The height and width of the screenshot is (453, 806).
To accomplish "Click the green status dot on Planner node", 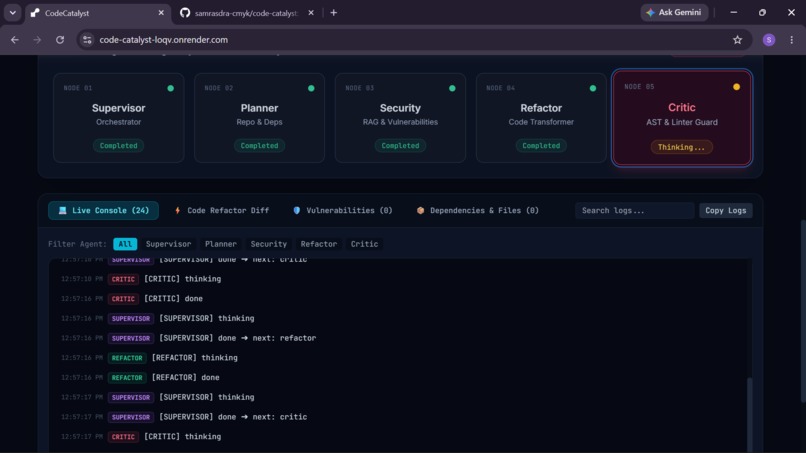I will [311, 88].
